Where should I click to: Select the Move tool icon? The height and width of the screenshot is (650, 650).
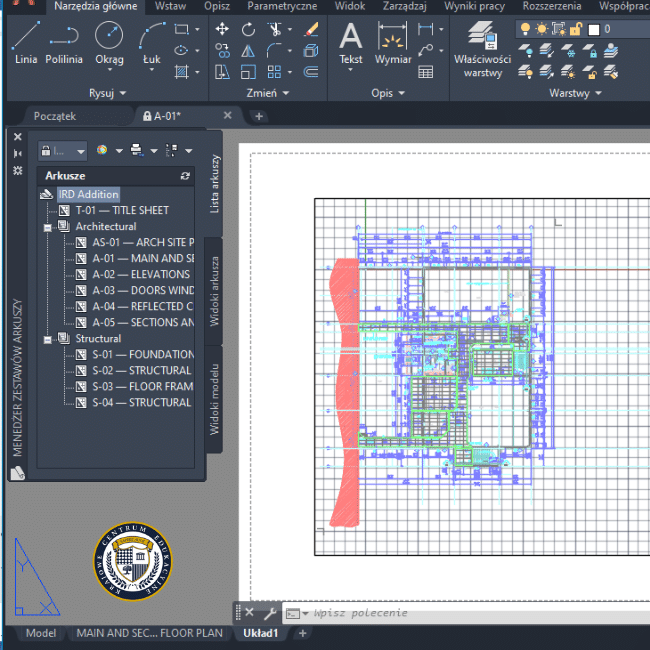pyautogui.click(x=222, y=29)
